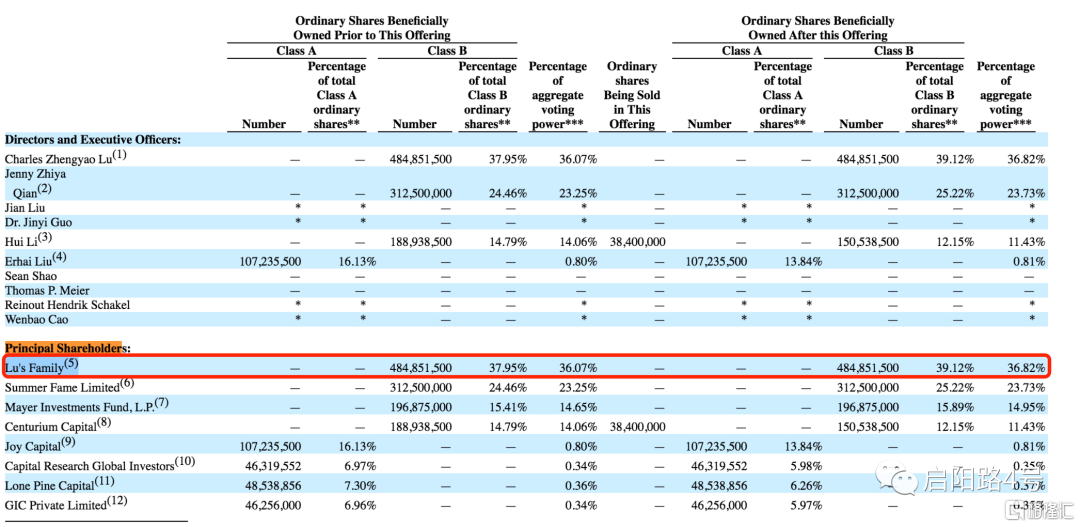The height and width of the screenshot is (527, 1080).
Task: Click Mayer Investments Fund, L.P.(7) label
Action: coord(87,406)
